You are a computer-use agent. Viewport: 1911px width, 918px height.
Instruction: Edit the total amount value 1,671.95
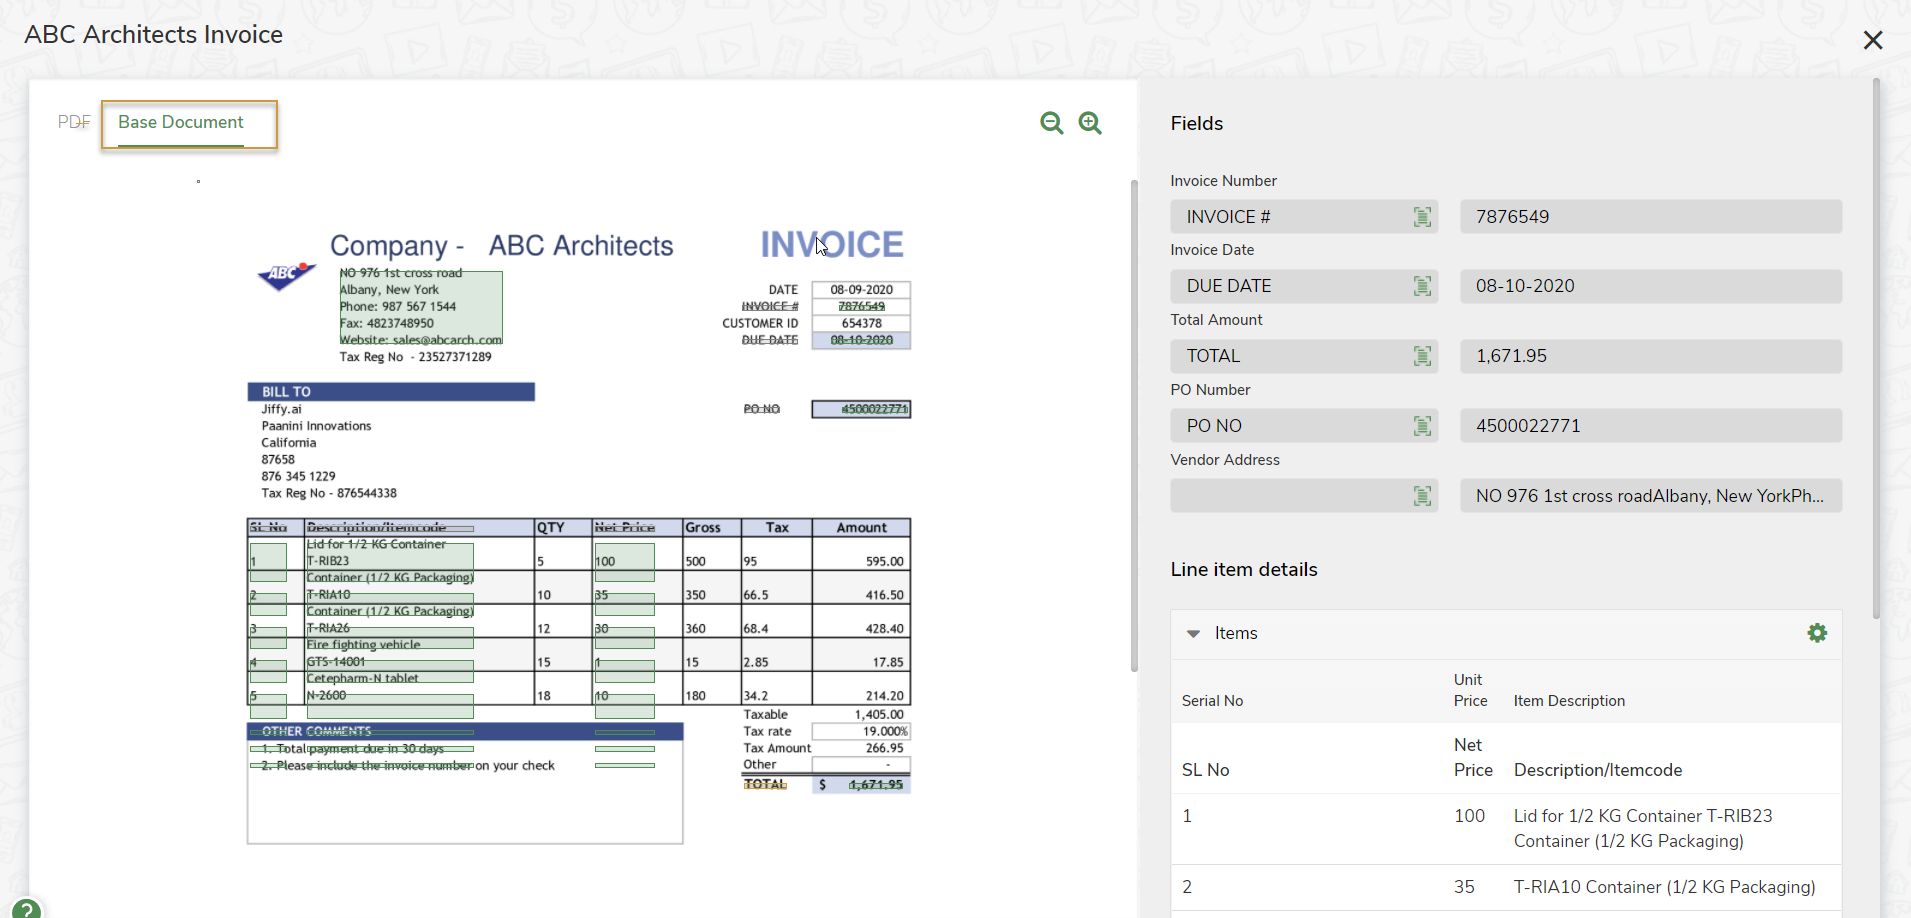pos(1651,356)
